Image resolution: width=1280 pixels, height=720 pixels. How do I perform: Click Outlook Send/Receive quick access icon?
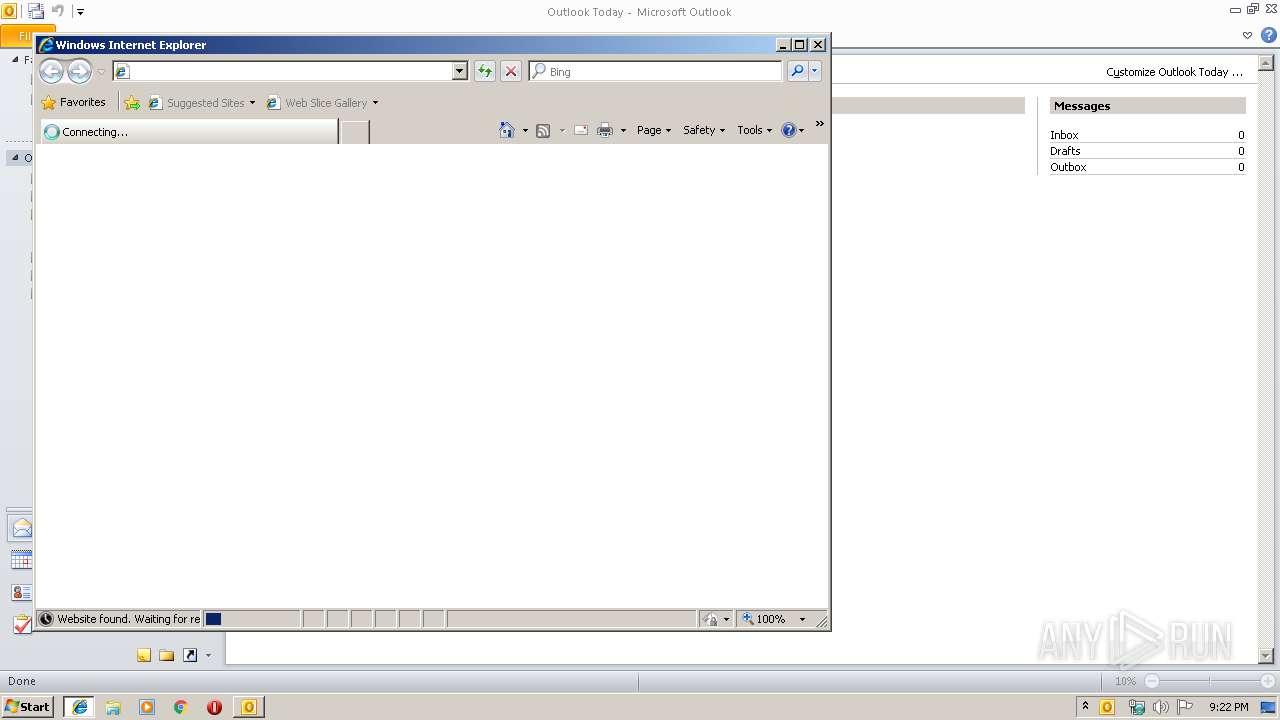pyautogui.click(x=36, y=11)
